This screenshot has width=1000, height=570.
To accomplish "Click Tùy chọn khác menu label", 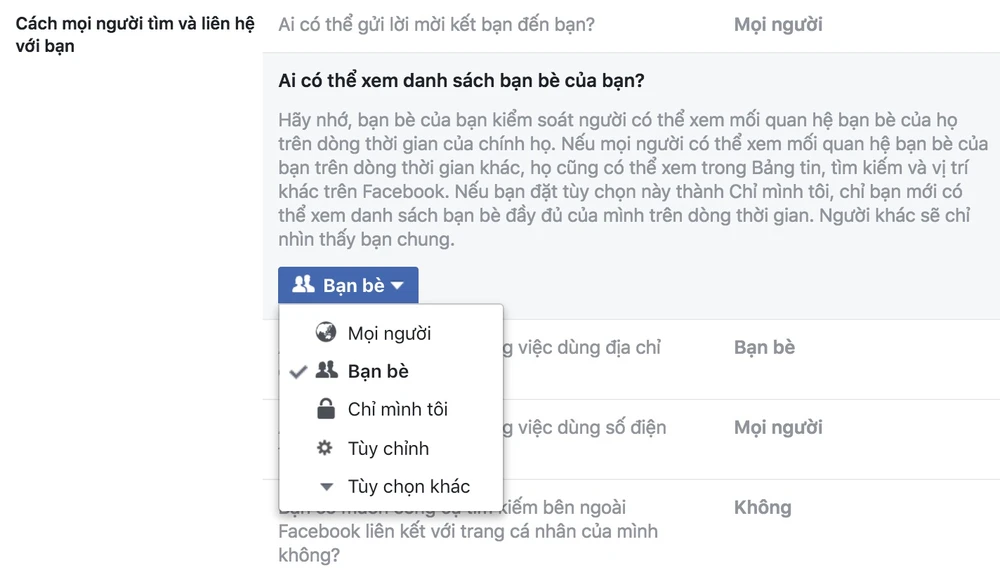I will click(x=408, y=487).
